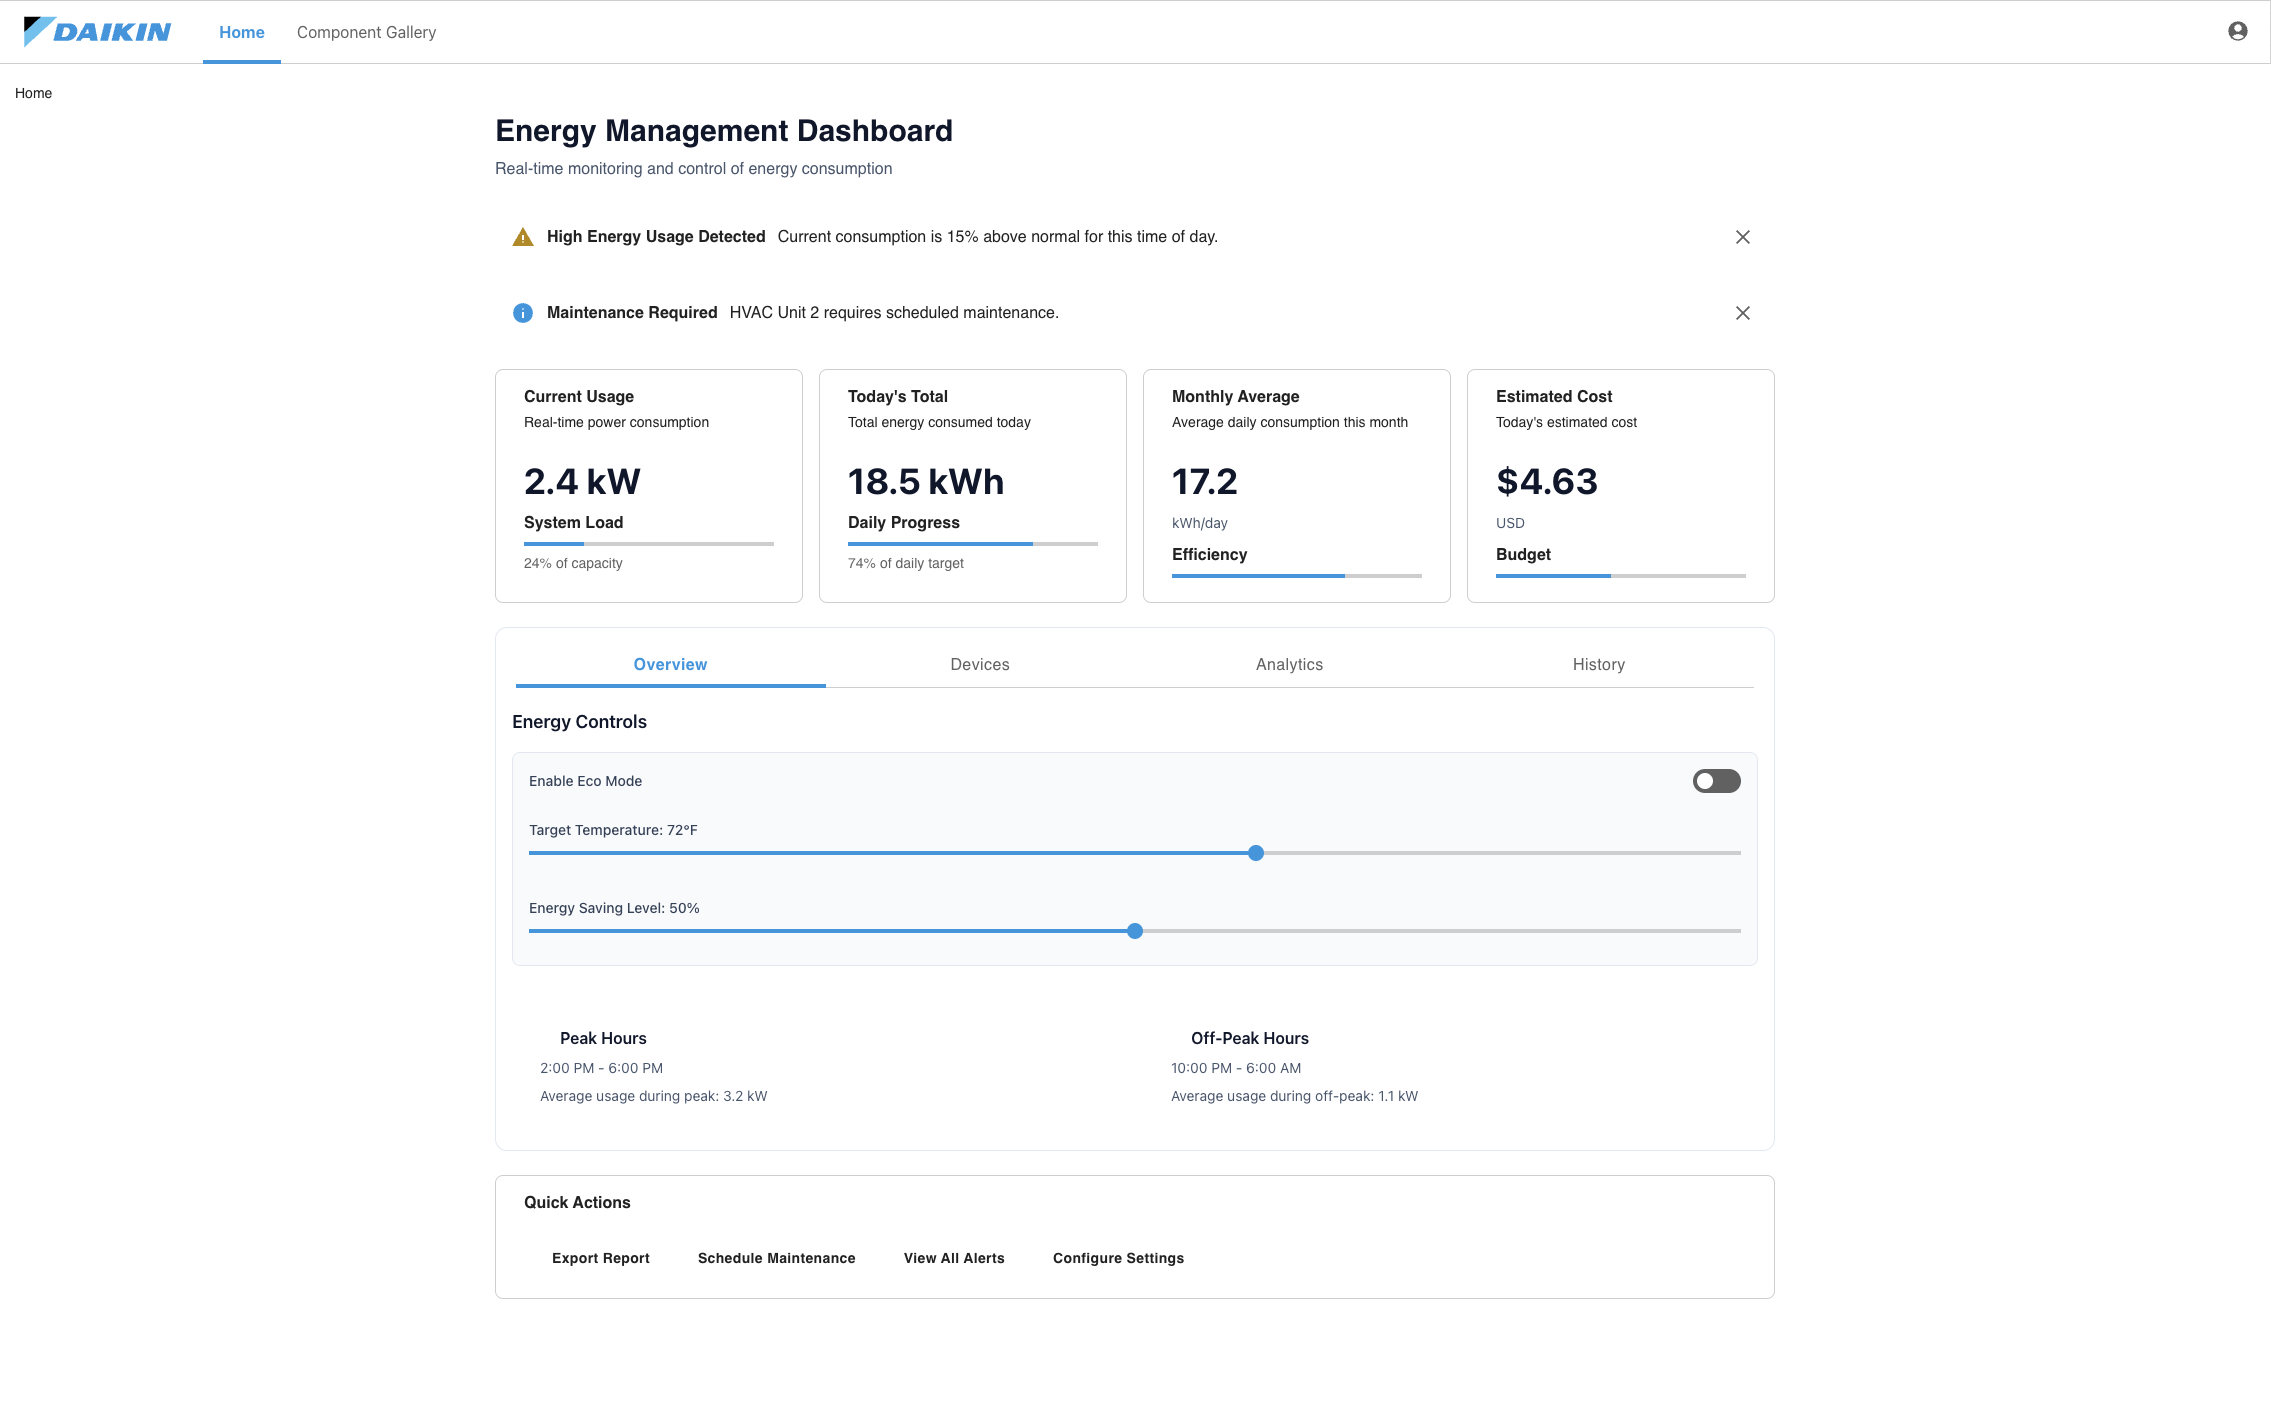
Task: Open the user account icon
Action: point(2236,31)
